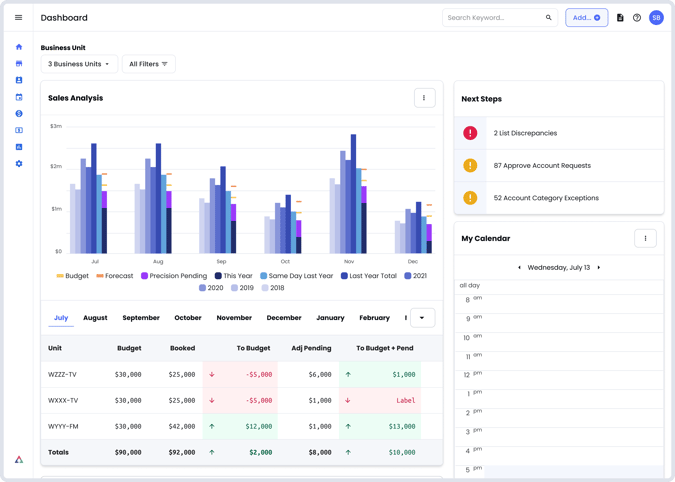Open the help question mark icon
The width and height of the screenshot is (675, 482).
coord(637,18)
